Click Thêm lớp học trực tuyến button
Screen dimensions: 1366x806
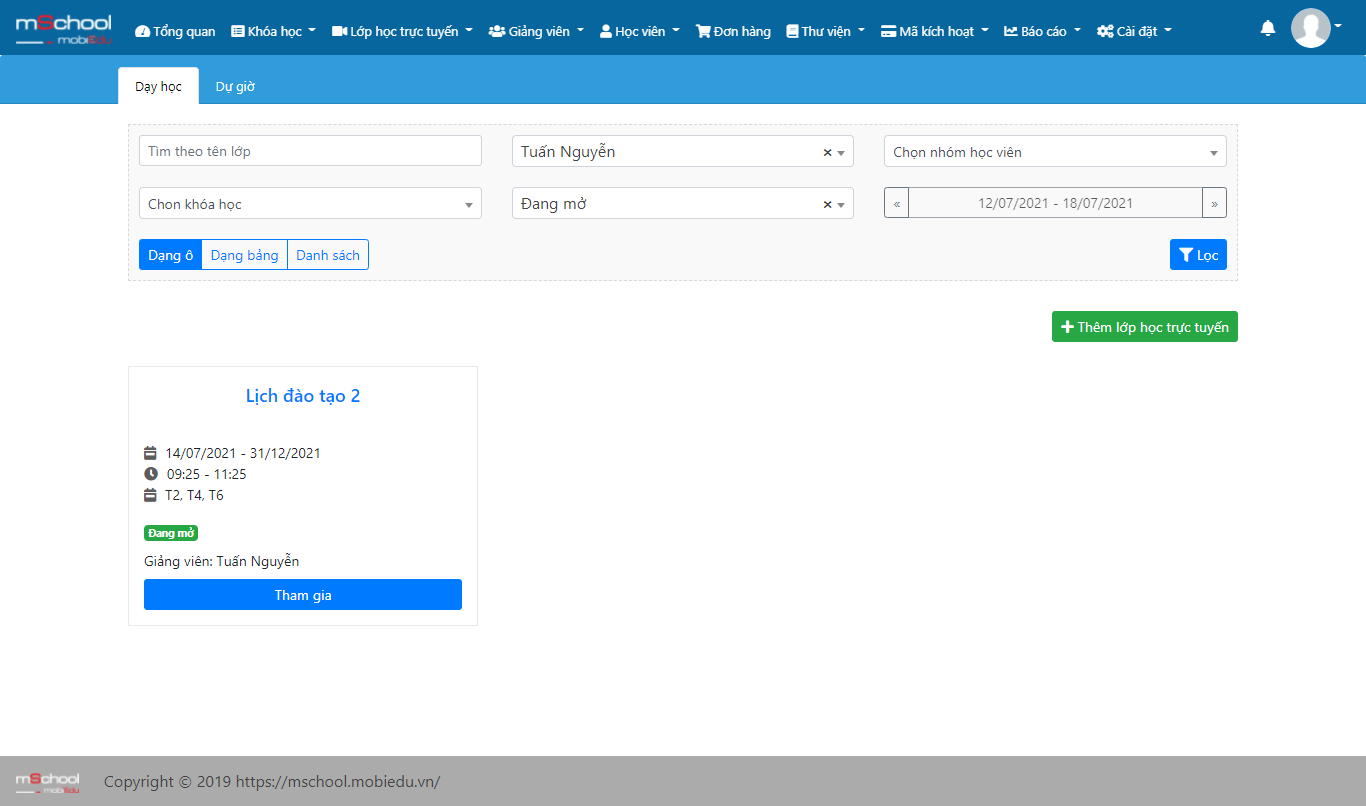coord(1145,327)
